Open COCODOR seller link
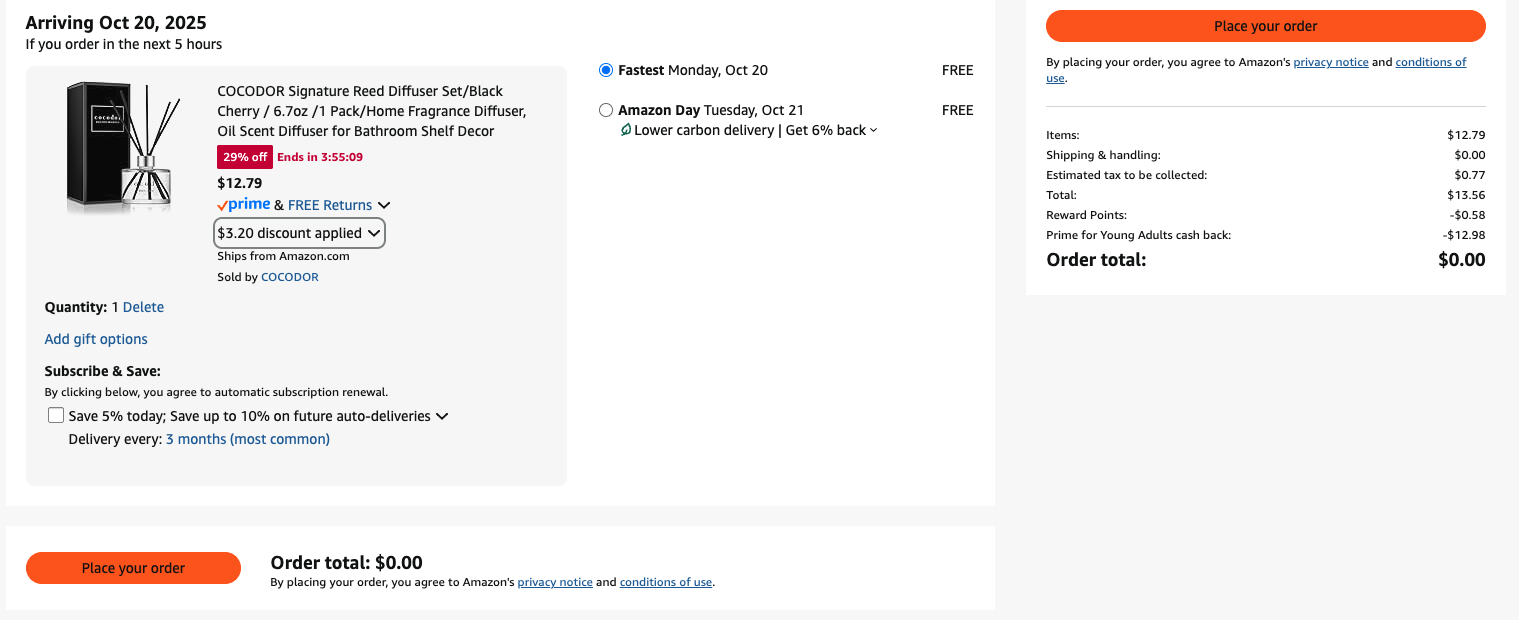The image size is (1519, 620). 289,277
